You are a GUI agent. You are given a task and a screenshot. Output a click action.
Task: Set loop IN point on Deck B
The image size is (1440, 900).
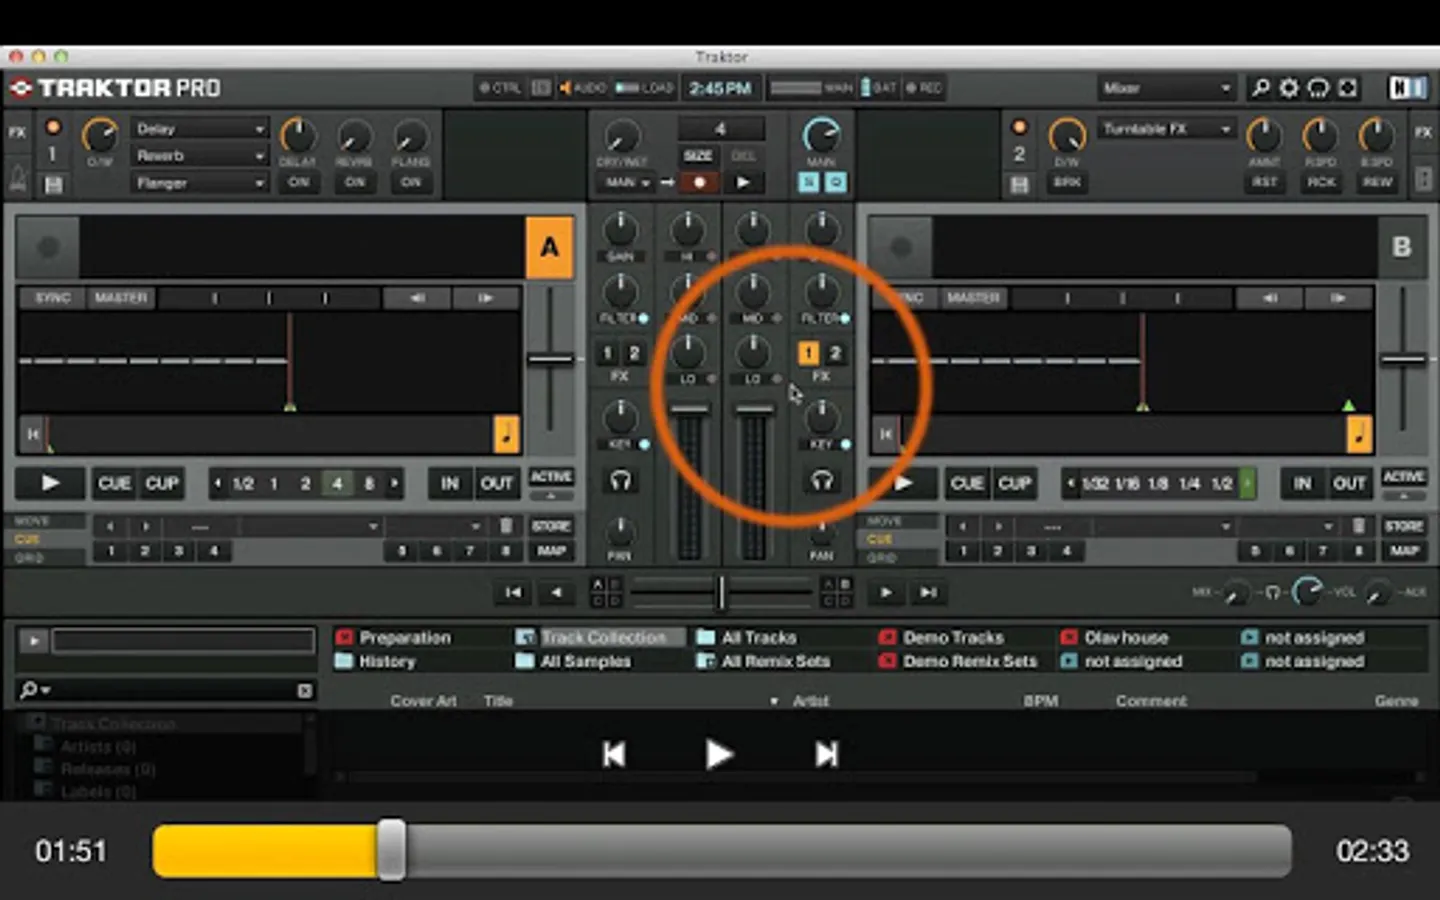pos(1302,484)
